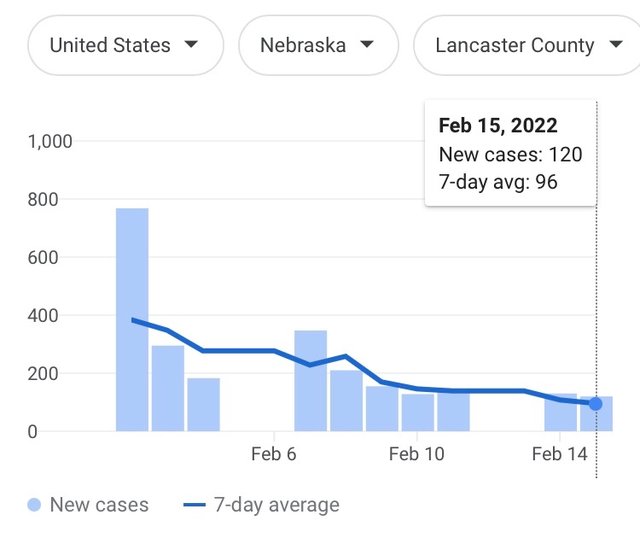Screen dimensions: 640x544
Task: Select the "New cases" legend text
Action: pyautogui.click(x=99, y=505)
